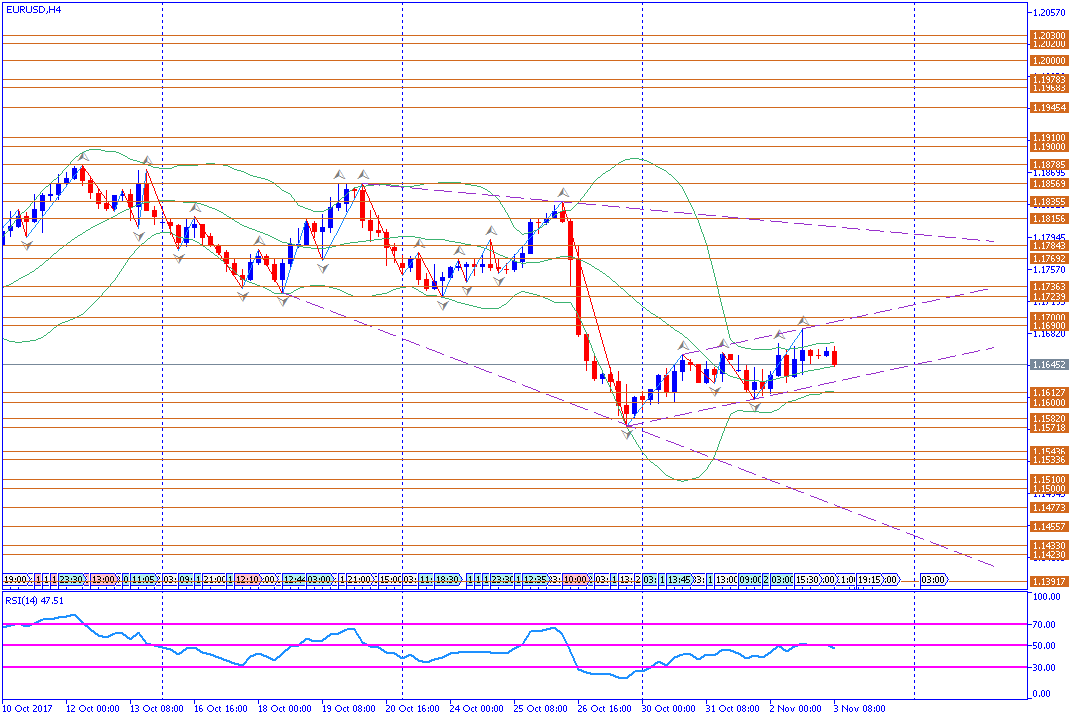This screenshot has width=1080, height=720.
Task: Click the 1.19454 price level label
Action: (x=1049, y=107)
